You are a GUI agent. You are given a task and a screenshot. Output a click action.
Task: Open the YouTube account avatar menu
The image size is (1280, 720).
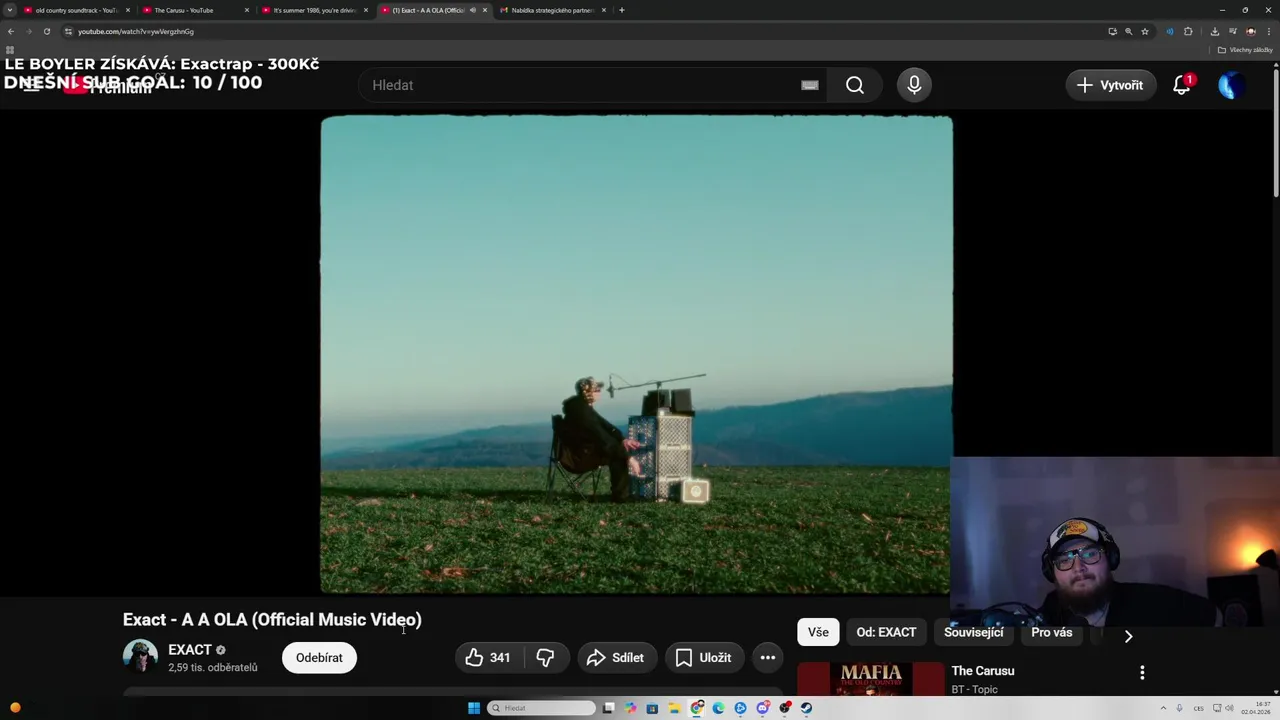coord(1232,85)
